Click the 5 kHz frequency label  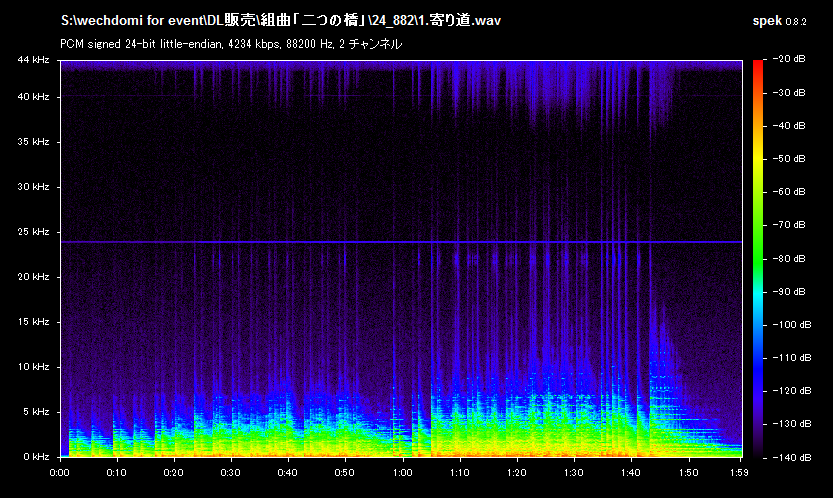(x=36, y=412)
